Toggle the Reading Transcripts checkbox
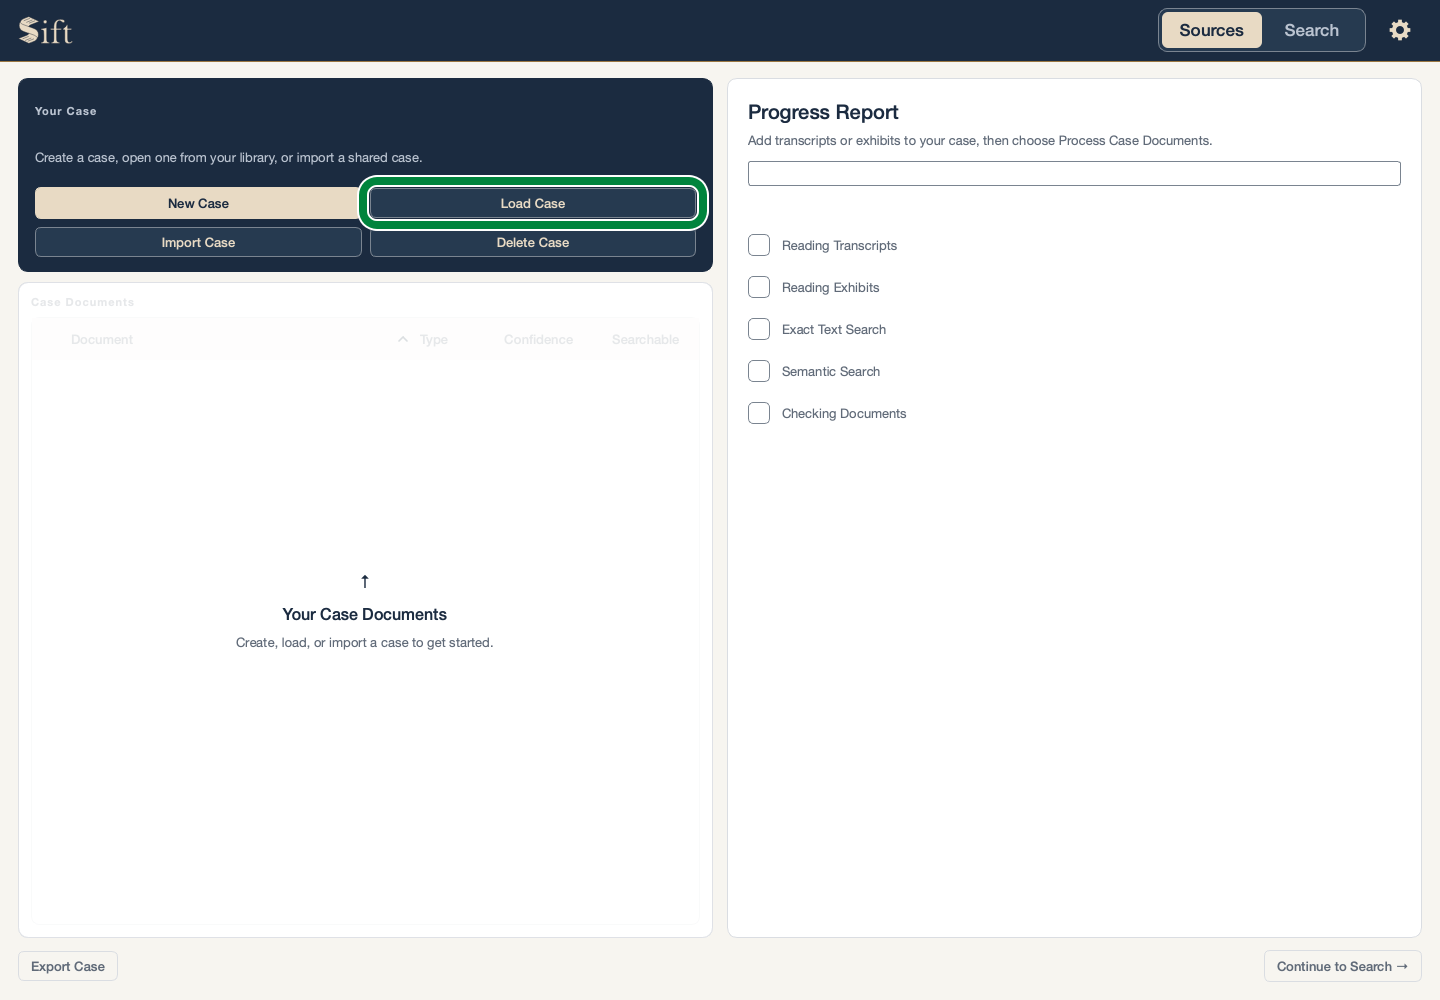The image size is (1440, 1000). pyautogui.click(x=759, y=245)
